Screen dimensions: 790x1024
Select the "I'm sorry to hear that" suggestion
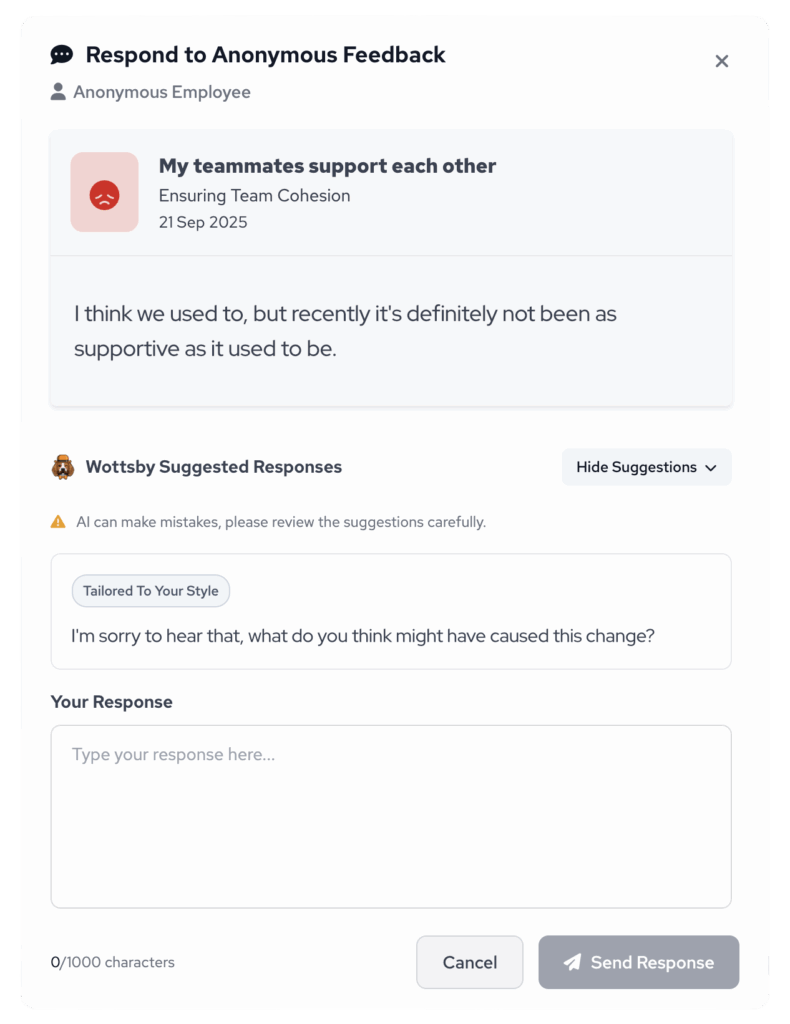362,635
